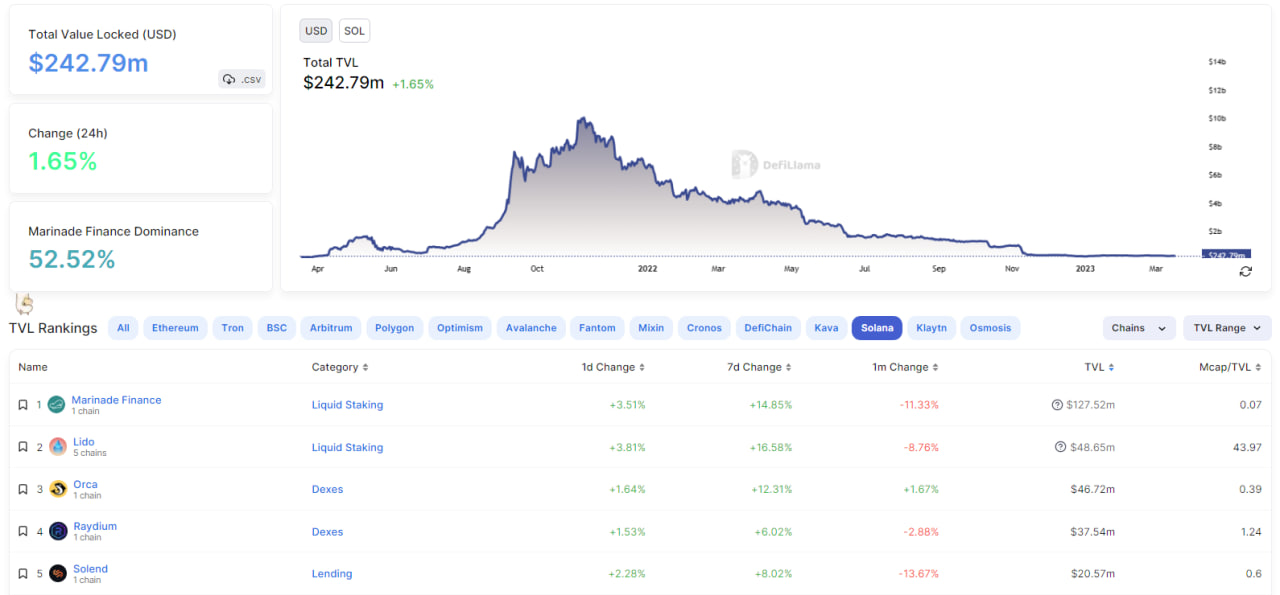Open Dexes category in Raydium row
1280x595 pixels.
pyautogui.click(x=327, y=532)
